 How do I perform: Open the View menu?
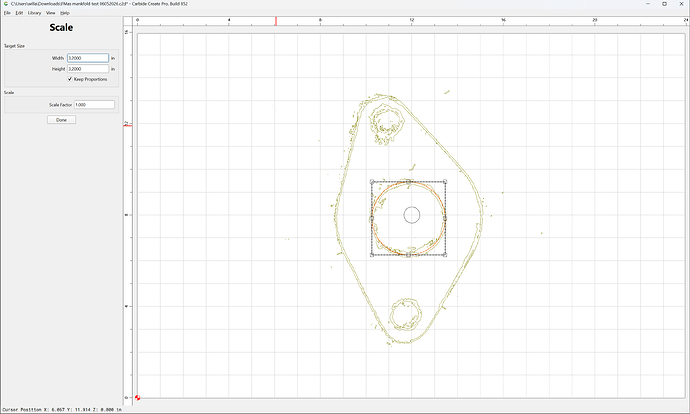pyautogui.click(x=51, y=13)
